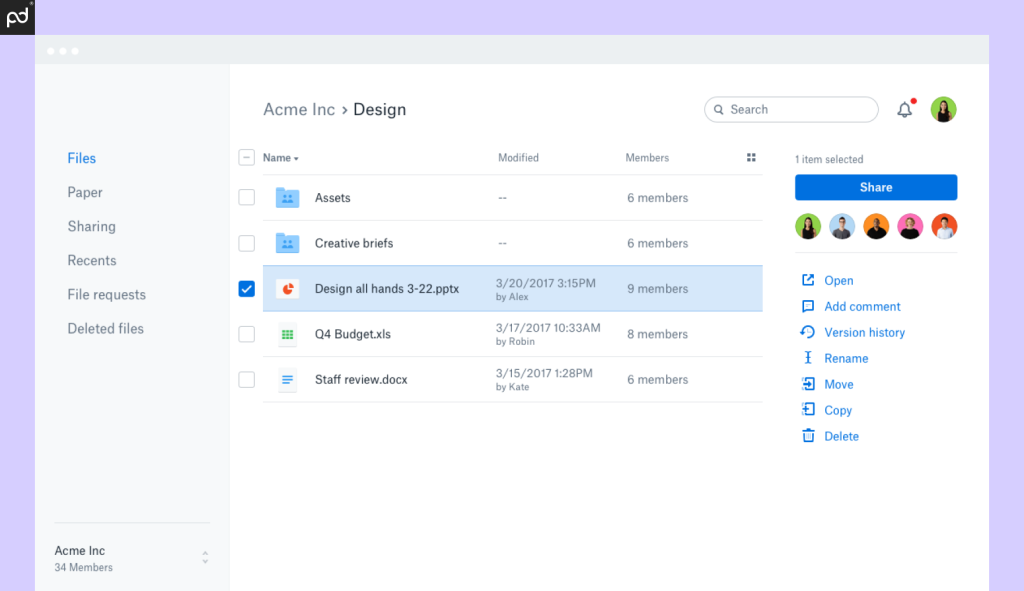1024x591 pixels.
Task: Click first shared member avatar with green background
Action: (808, 227)
